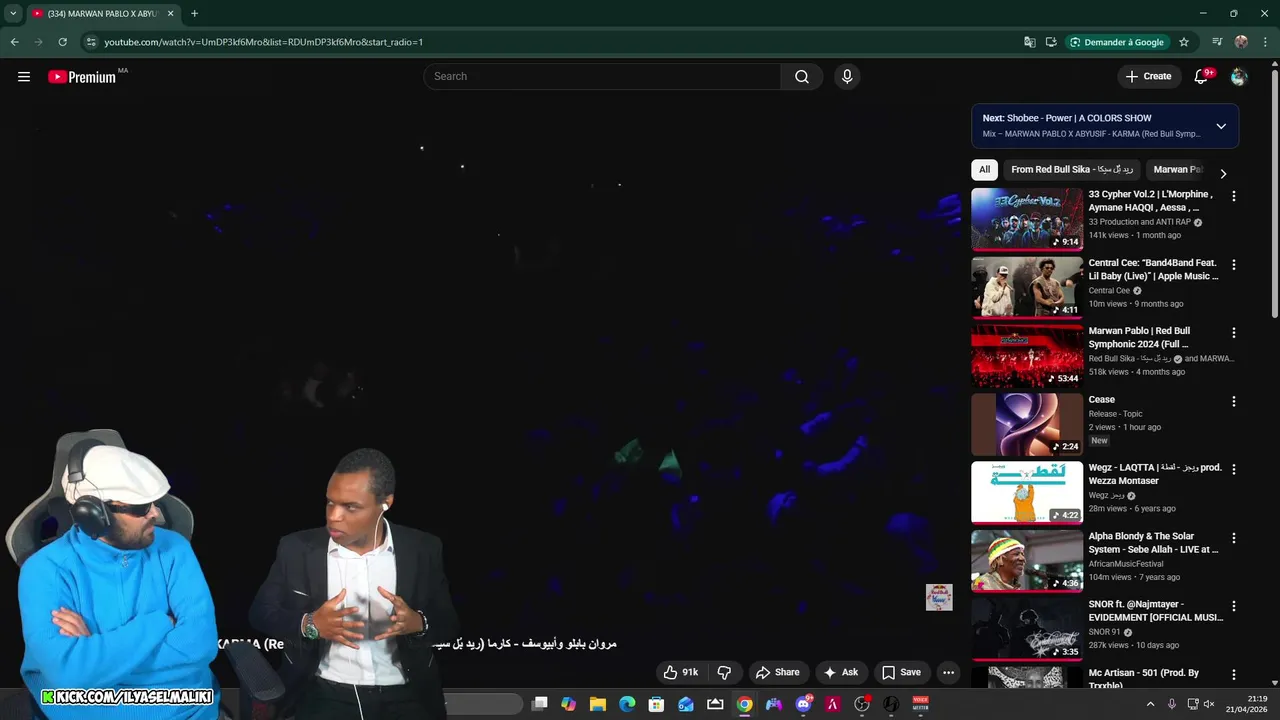The height and width of the screenshot is (720, 1280).
Task: Toggle the muted volume tray icon
Action: (1210, 704)
